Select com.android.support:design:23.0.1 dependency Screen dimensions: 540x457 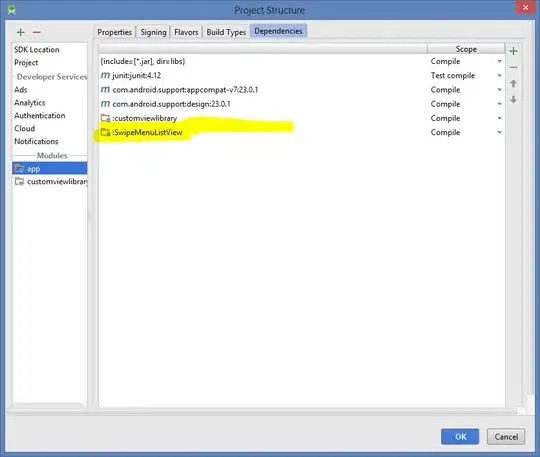pos(172,104)
